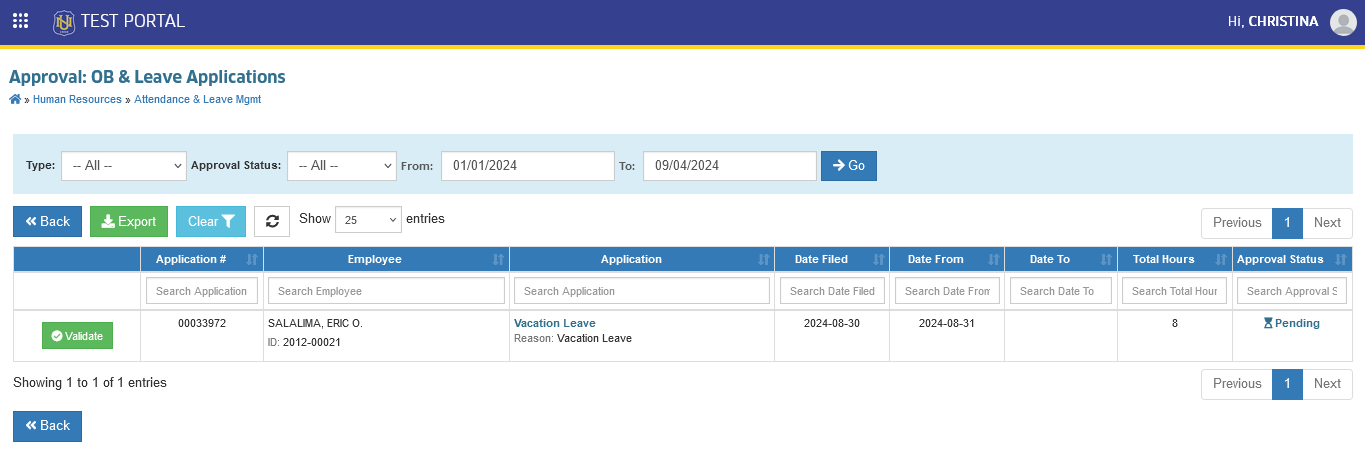Viewport: 1365px width, 453px height.
Task: Change the Show entries count dropdown
Action: (x=368, y=219)
